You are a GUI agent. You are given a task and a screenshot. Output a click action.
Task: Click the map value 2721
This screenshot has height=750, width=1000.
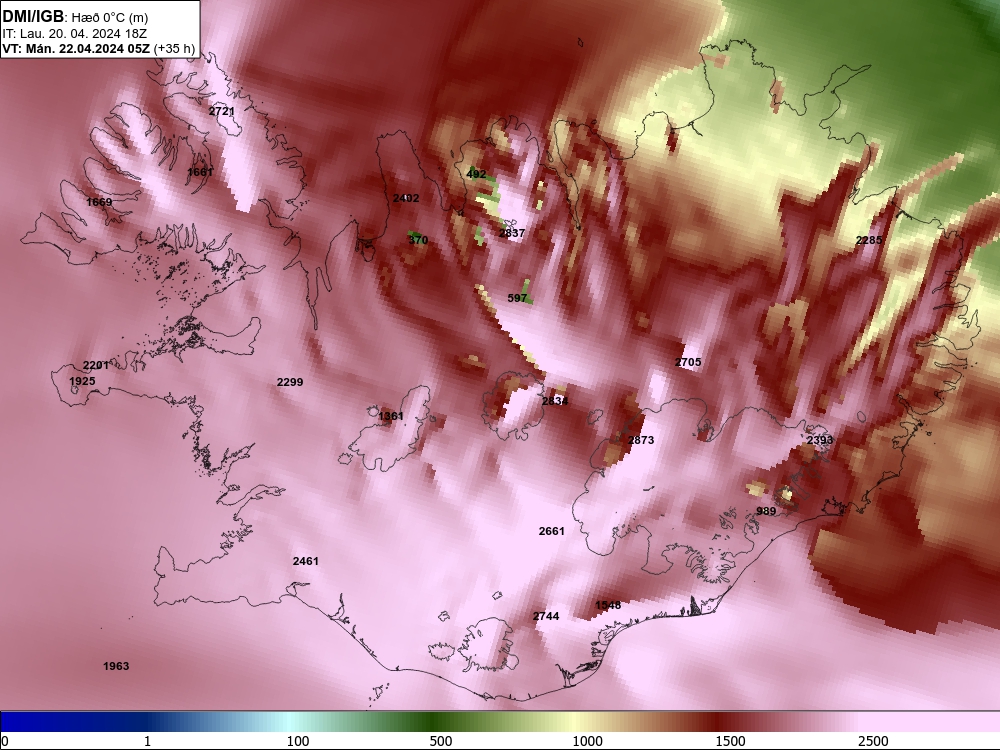coord(222,111)
